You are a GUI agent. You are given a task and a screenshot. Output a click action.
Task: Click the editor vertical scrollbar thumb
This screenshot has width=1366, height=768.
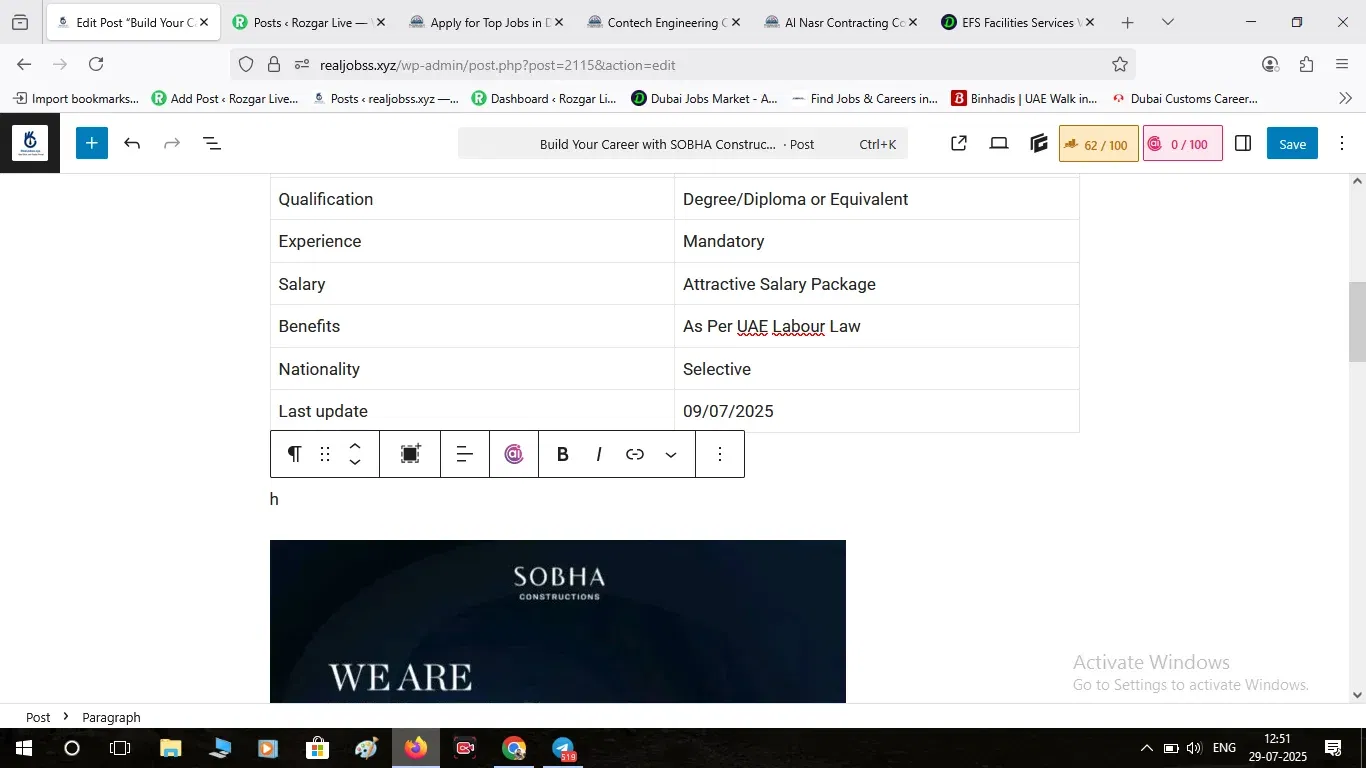click(x=1357, y=321)
